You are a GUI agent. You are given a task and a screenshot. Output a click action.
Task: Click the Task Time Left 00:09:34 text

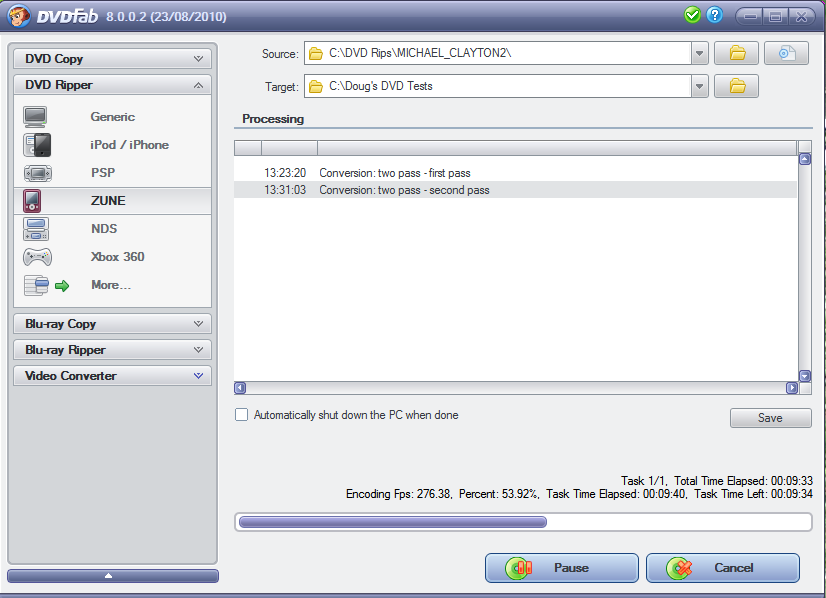[x=753, y=494]
